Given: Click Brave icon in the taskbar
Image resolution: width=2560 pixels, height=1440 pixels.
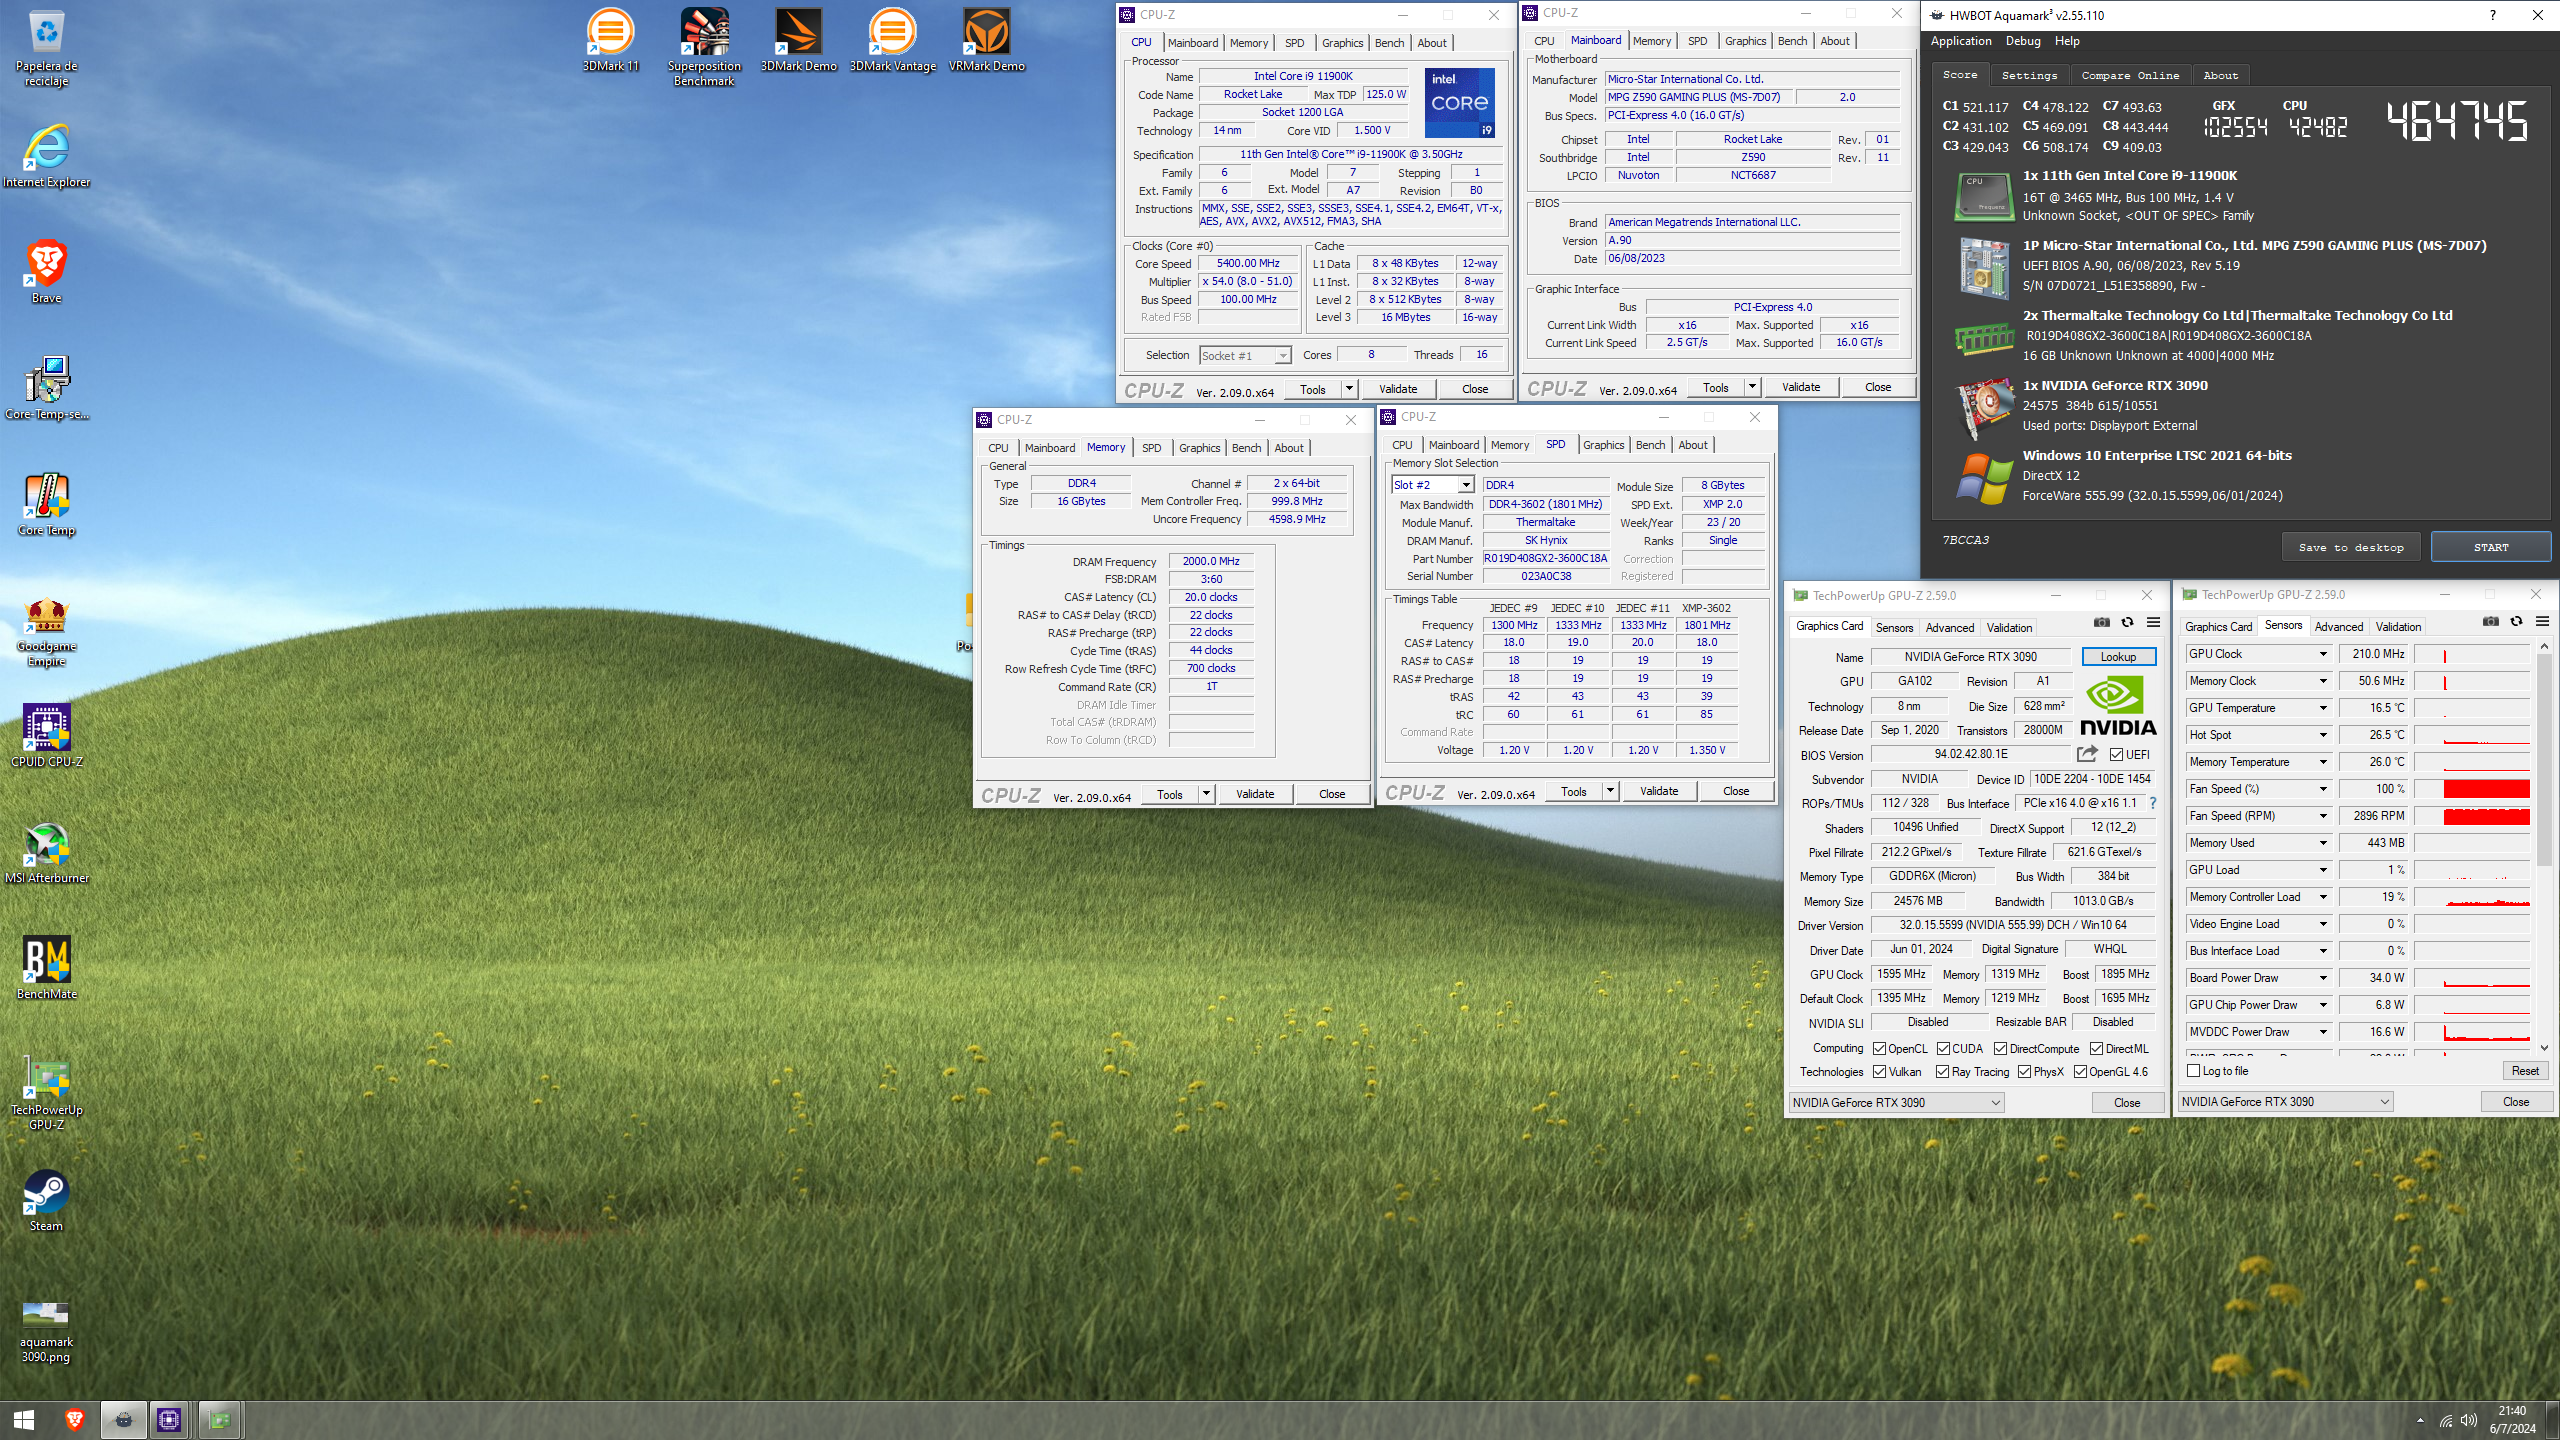Looking at the screenshot, I should (75, 1420).
